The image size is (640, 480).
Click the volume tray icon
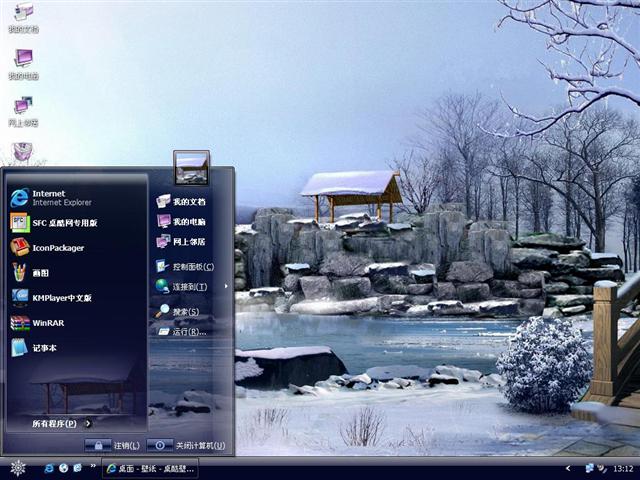click(x=602, y=468)
